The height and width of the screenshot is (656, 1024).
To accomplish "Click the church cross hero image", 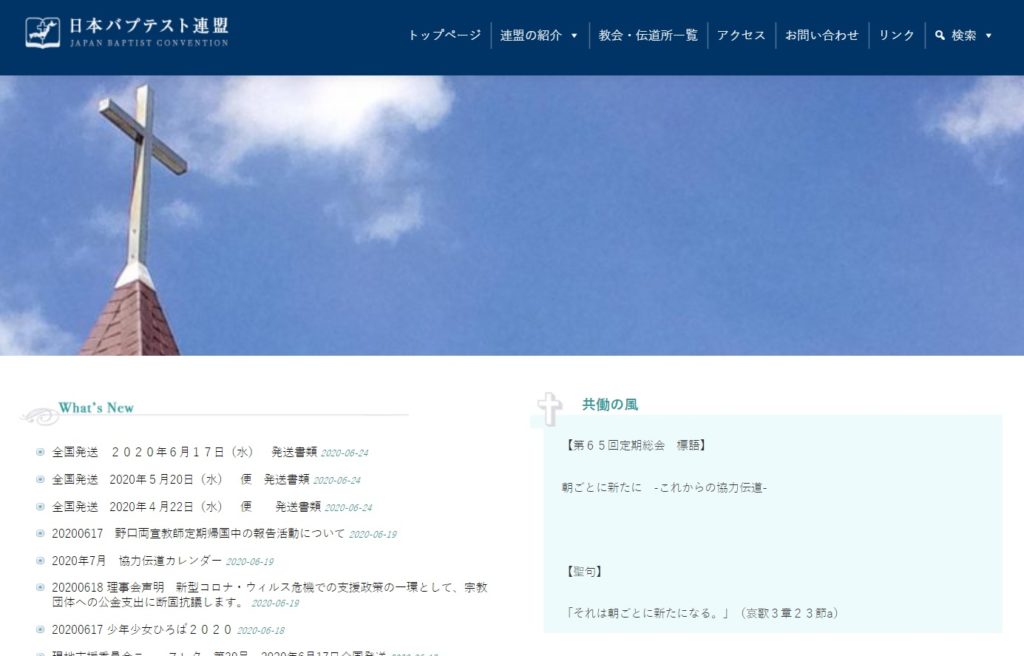I will [512, 216].
